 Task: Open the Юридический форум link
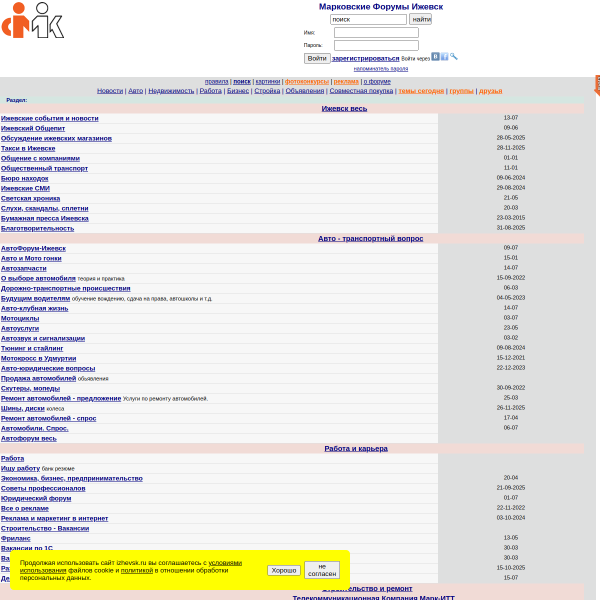tap(36, 498)
